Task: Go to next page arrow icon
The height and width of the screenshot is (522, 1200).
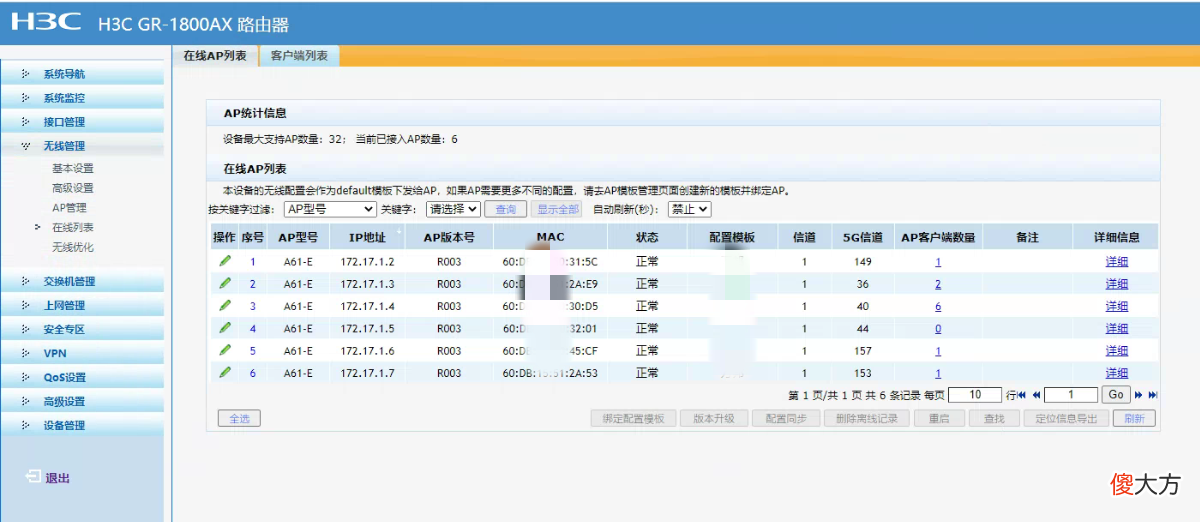Action: click(1139, 395)
